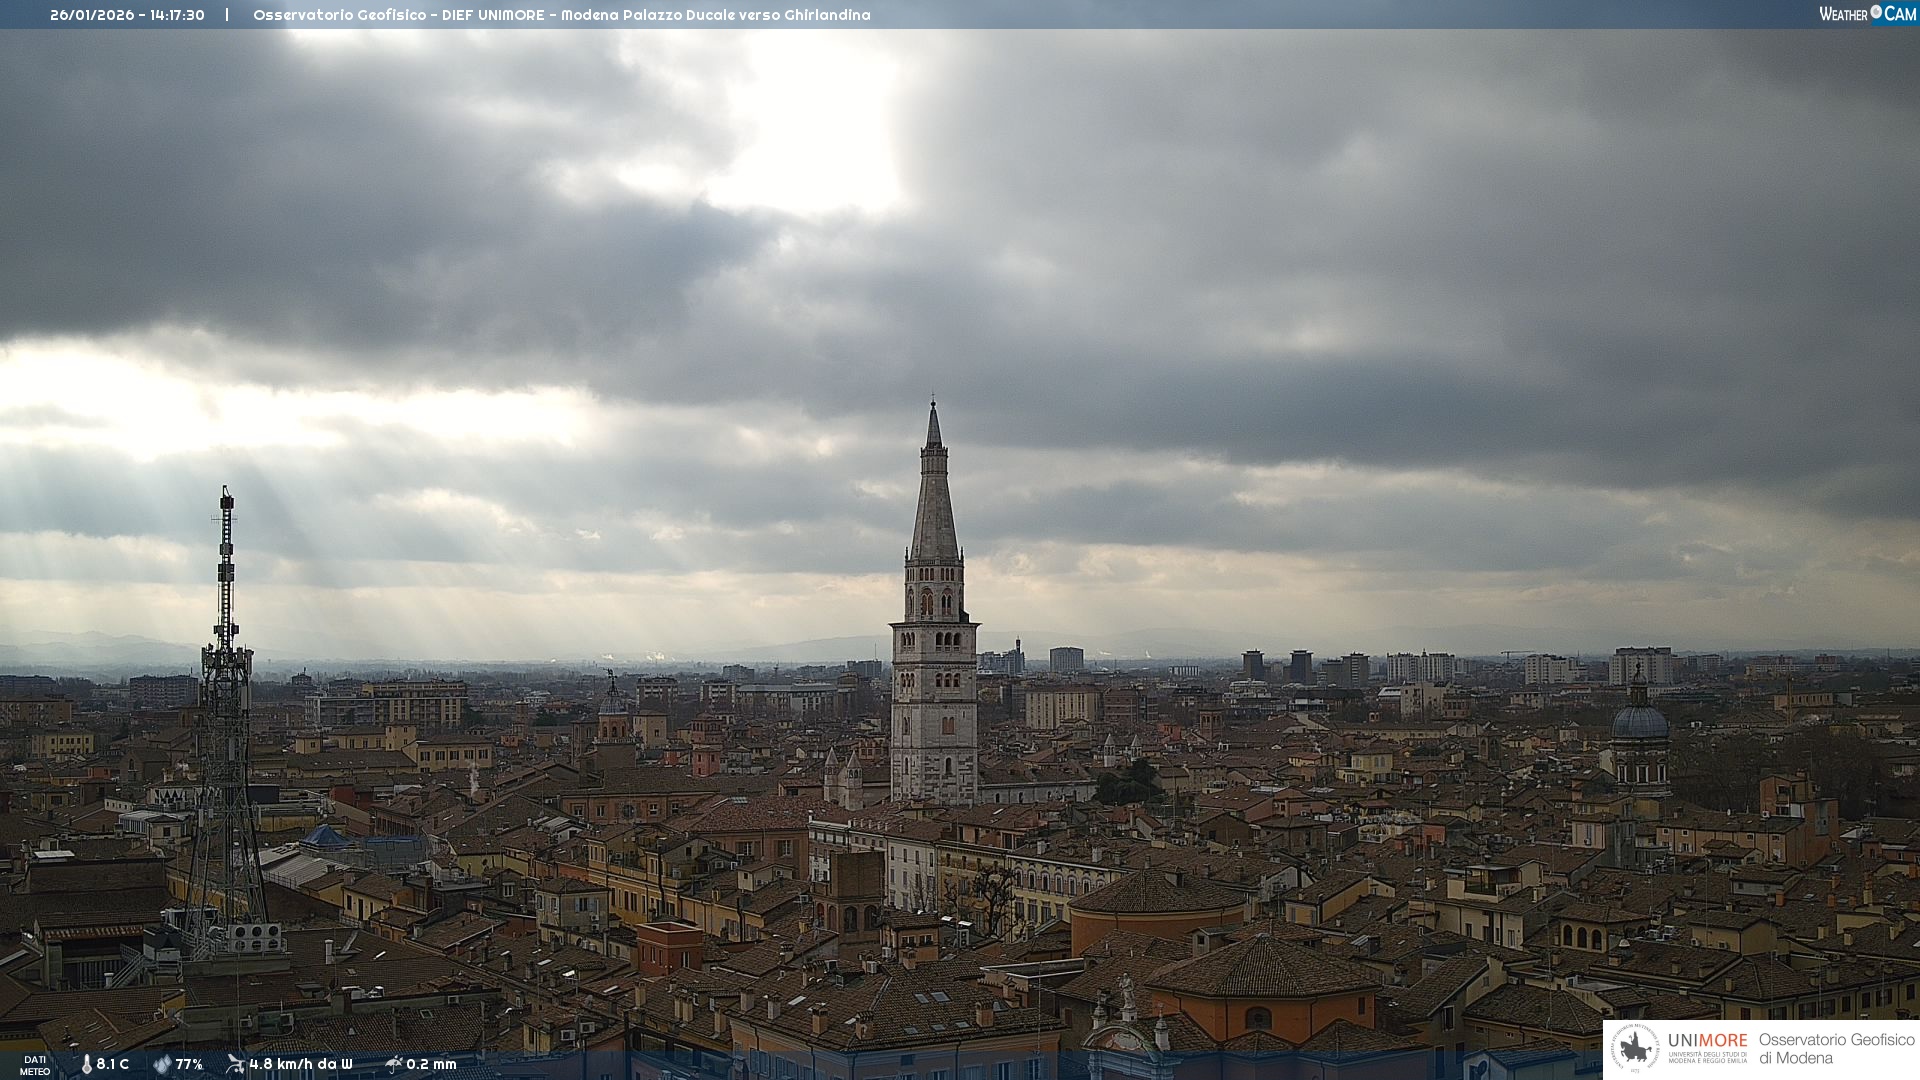Click the thermometer temperature icon
The image size is (1920, 1080).
point(86,1065)
